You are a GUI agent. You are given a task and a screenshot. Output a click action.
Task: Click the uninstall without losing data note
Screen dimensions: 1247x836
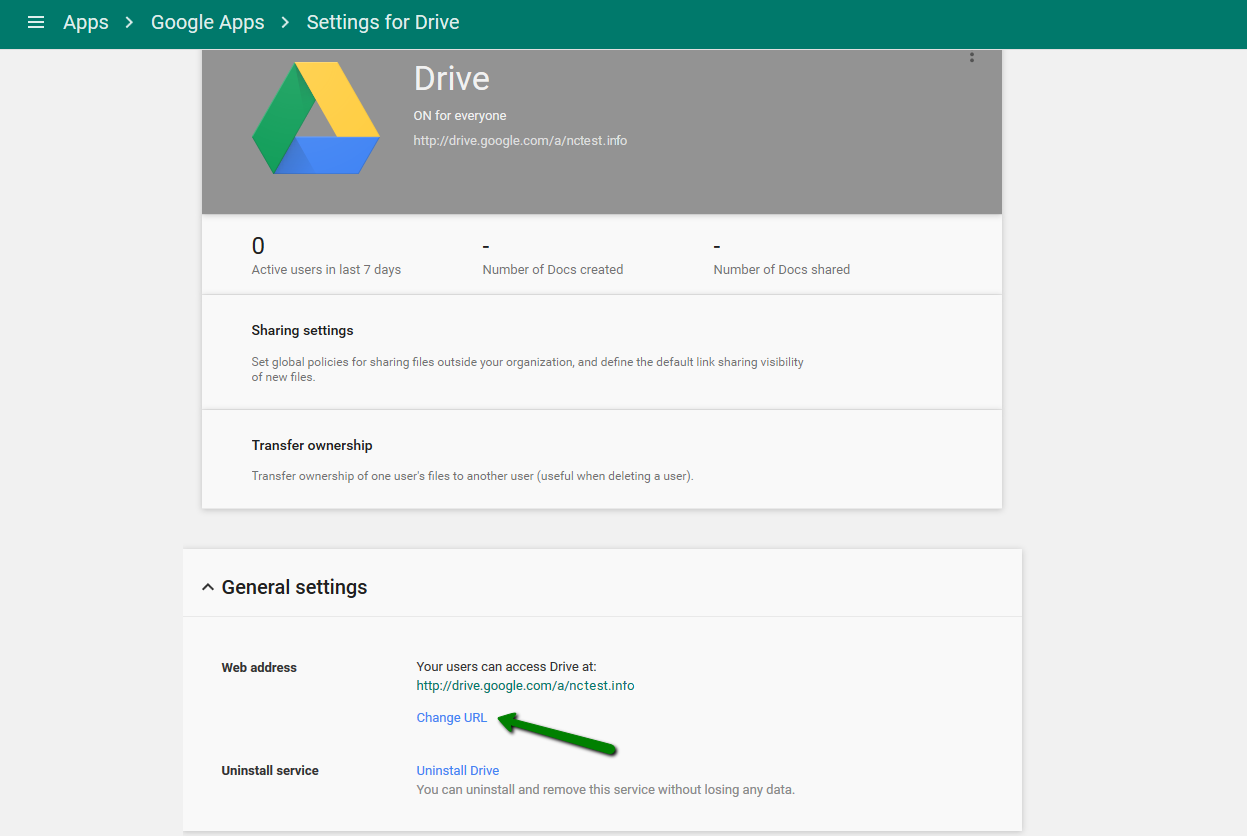click(606, 790)
